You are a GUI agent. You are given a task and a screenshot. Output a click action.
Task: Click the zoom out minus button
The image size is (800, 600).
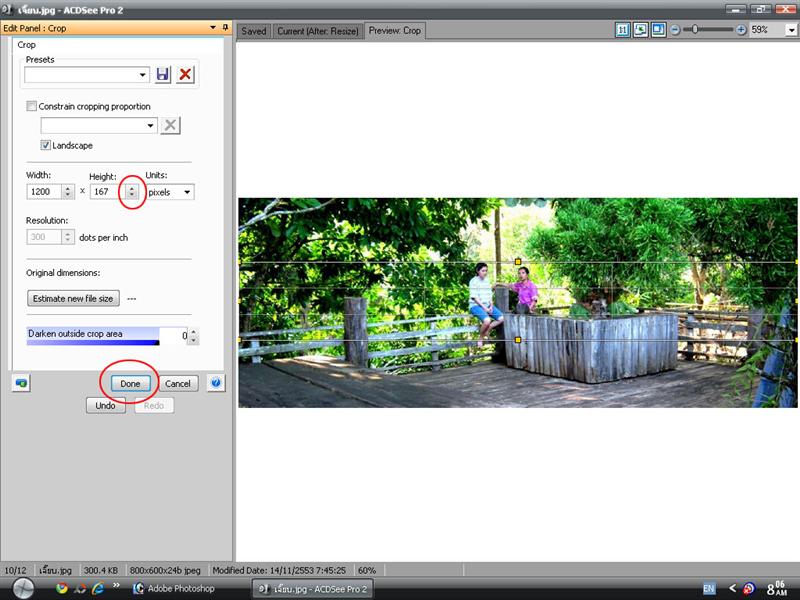675,30
